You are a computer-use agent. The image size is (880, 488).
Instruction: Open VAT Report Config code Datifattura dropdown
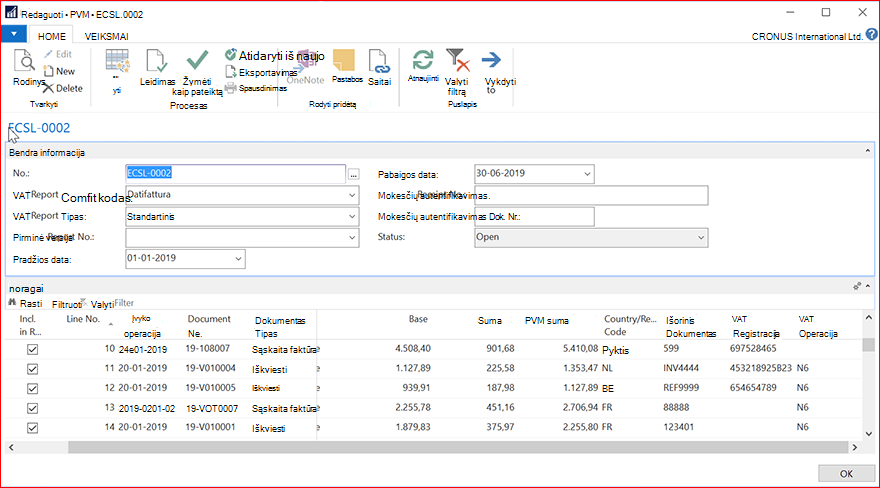[352, 195]
